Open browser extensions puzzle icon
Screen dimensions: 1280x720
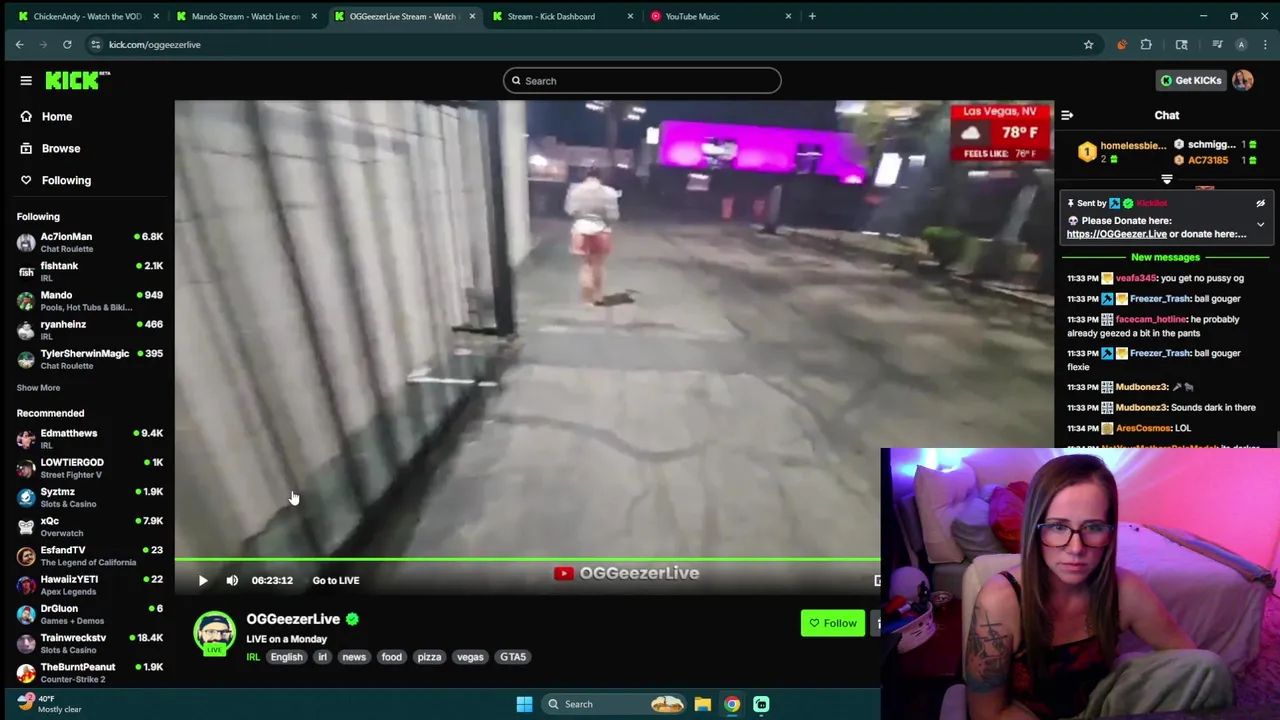(1146, 44)
